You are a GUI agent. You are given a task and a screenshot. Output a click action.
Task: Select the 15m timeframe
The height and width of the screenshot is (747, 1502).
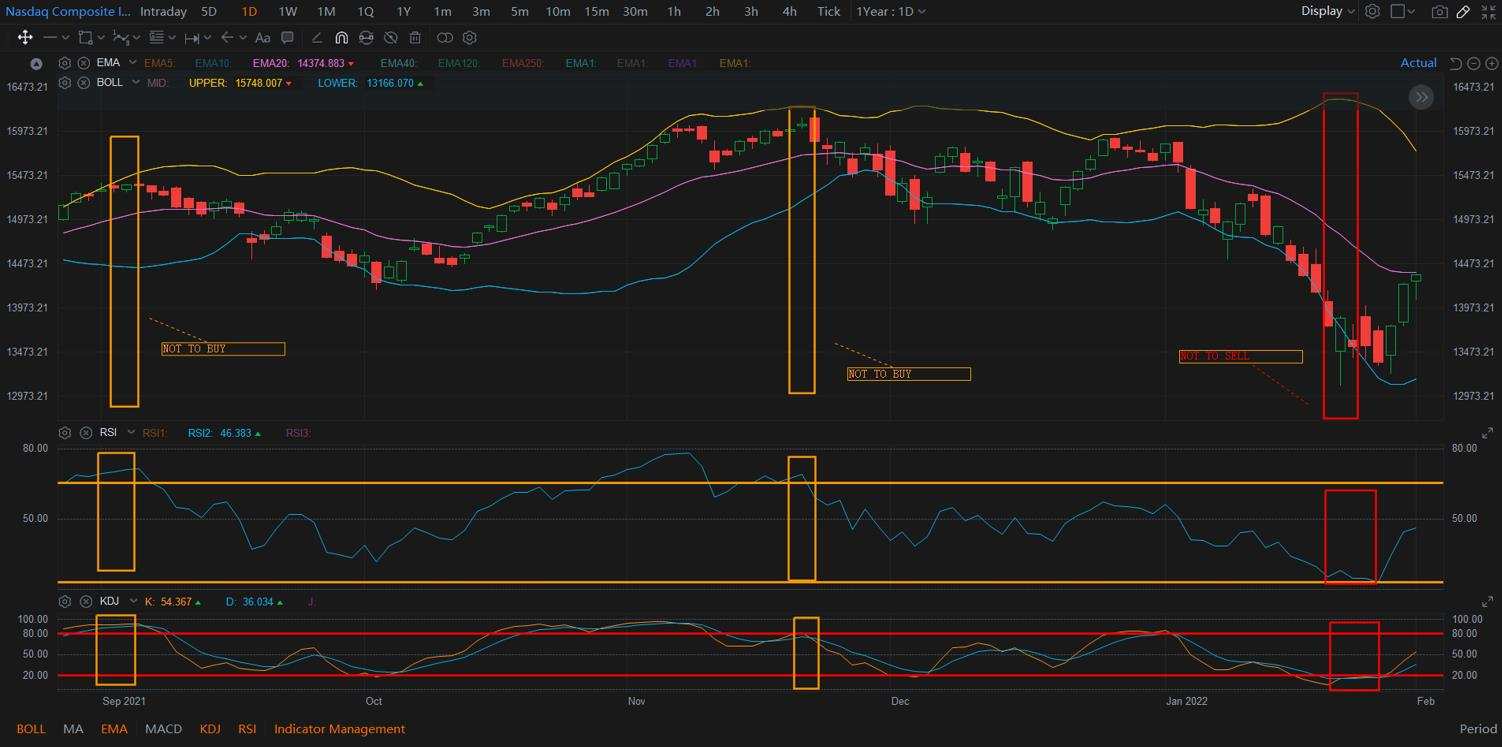click(x=597, y=11)
